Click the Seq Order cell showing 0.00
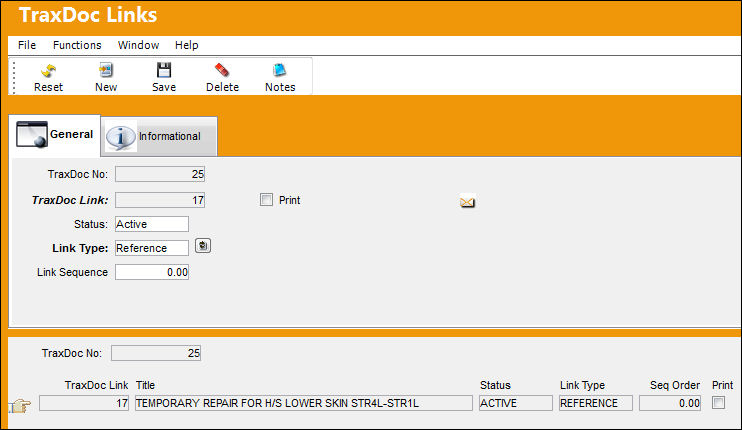 coord(670,403)
